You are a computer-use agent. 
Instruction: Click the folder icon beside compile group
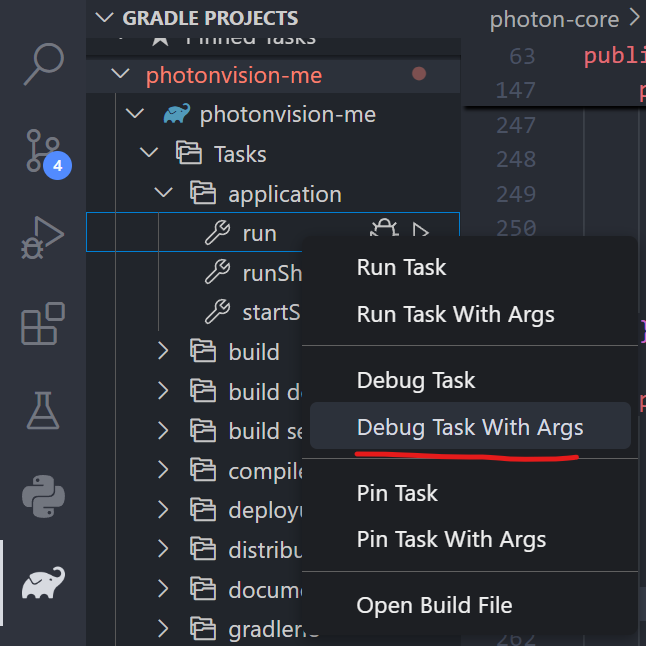tap(203, 470)
